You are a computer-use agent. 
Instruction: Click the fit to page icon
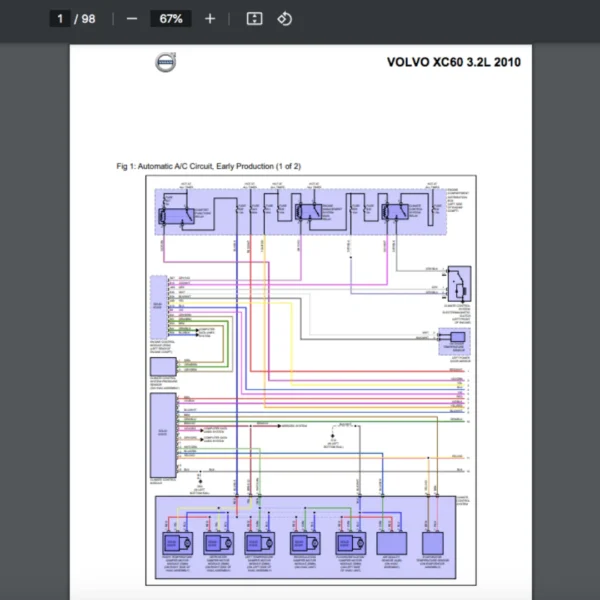point(254,19)
